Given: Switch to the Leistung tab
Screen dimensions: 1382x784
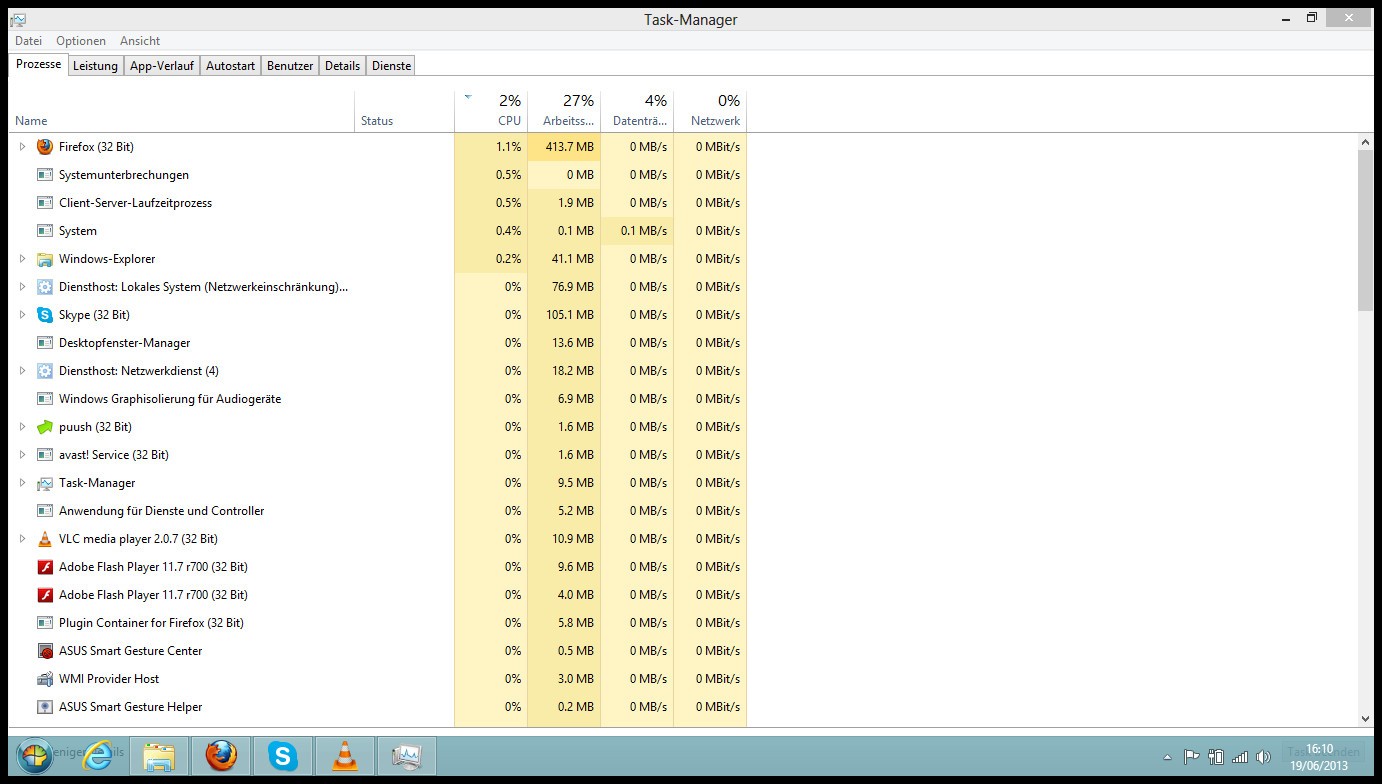Looking at the screenshot, I should 96,66.
